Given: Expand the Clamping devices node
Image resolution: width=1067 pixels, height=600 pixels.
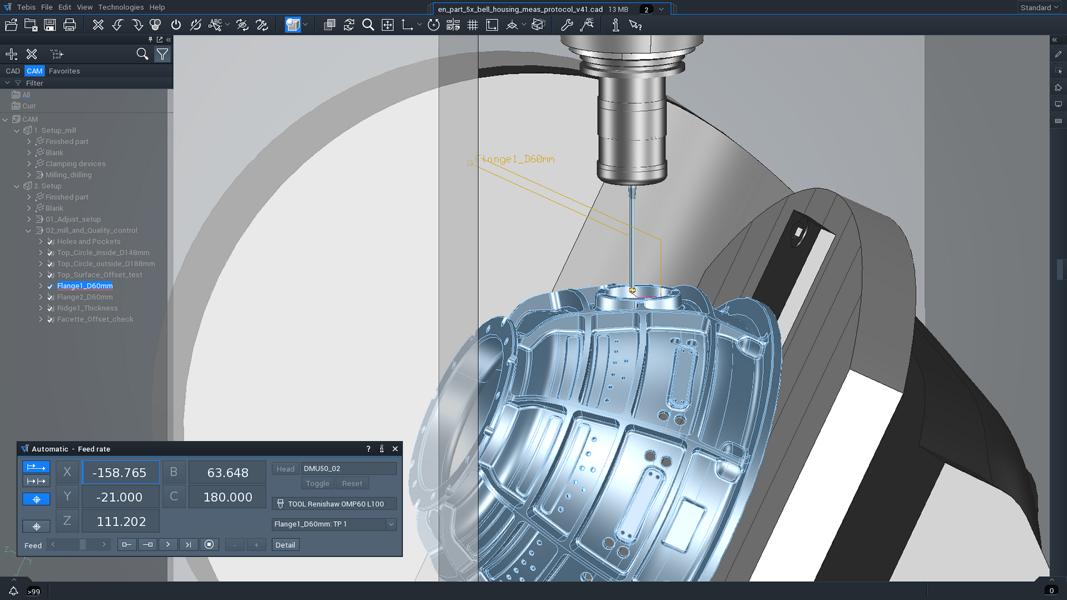Looking at the screenshot, I should (29, 164).
